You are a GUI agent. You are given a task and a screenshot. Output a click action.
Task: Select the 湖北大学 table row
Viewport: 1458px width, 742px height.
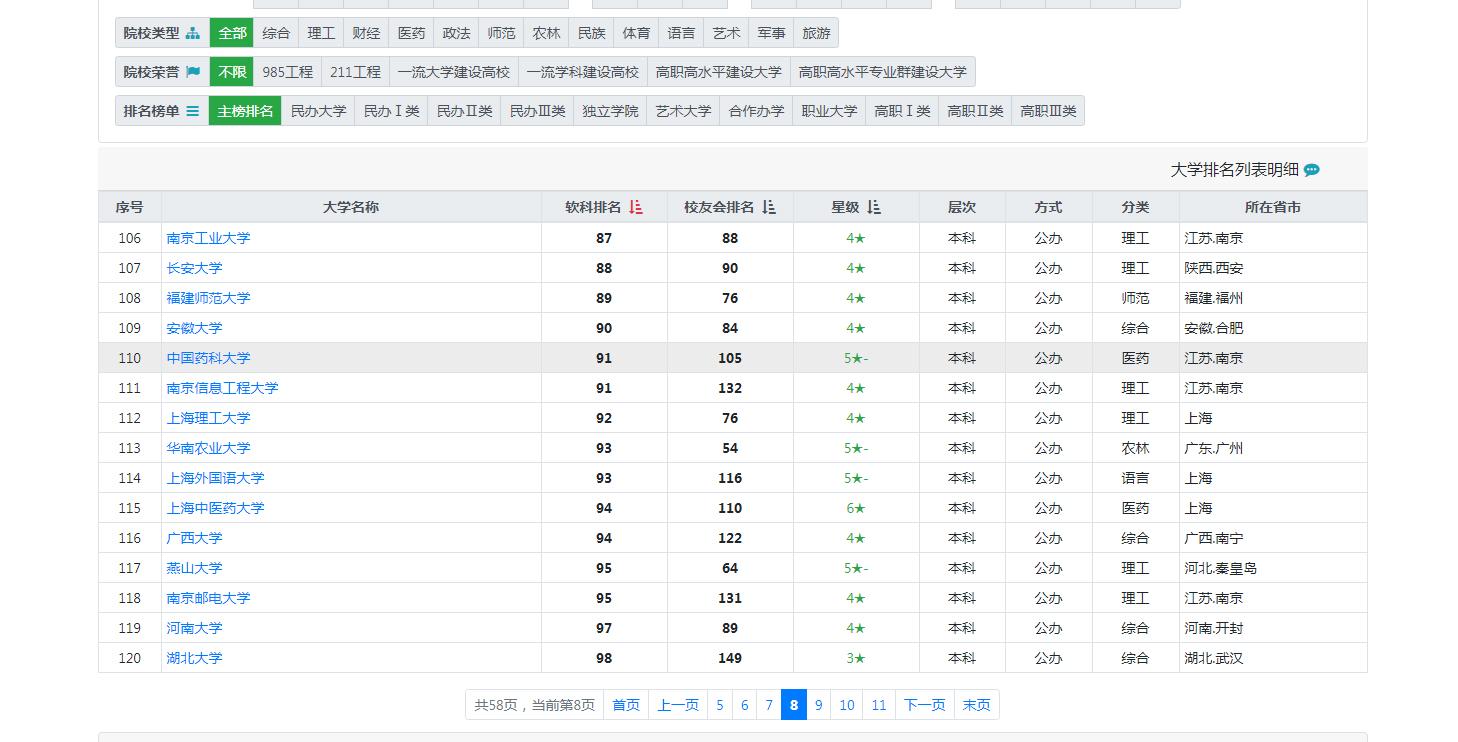click(733, 658)
